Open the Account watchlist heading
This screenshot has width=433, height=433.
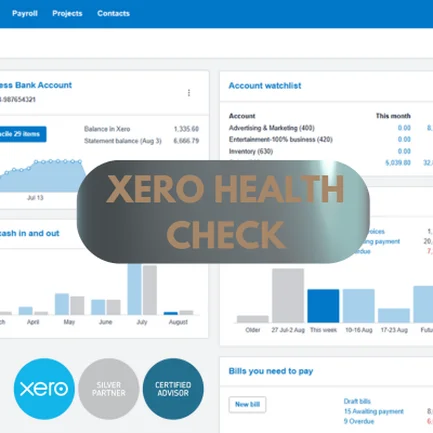(265, 86)
